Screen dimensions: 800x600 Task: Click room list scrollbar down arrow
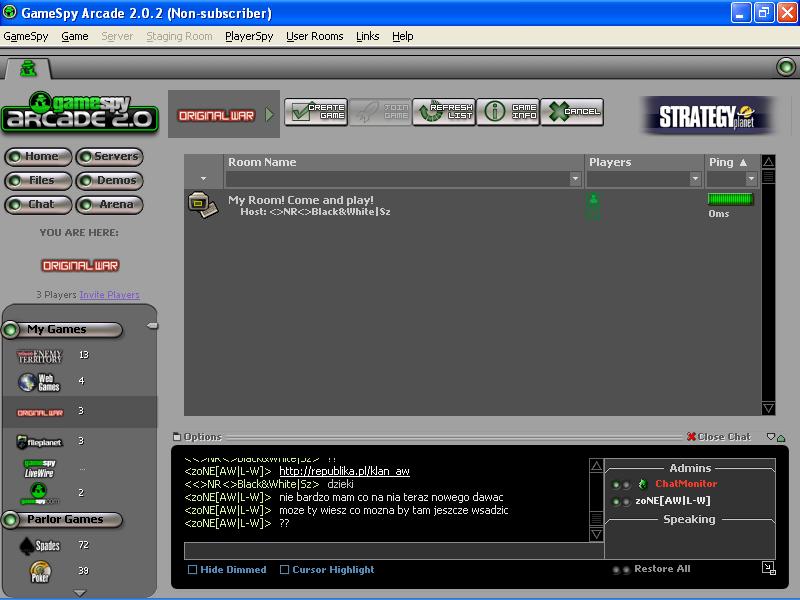point(768,408)
